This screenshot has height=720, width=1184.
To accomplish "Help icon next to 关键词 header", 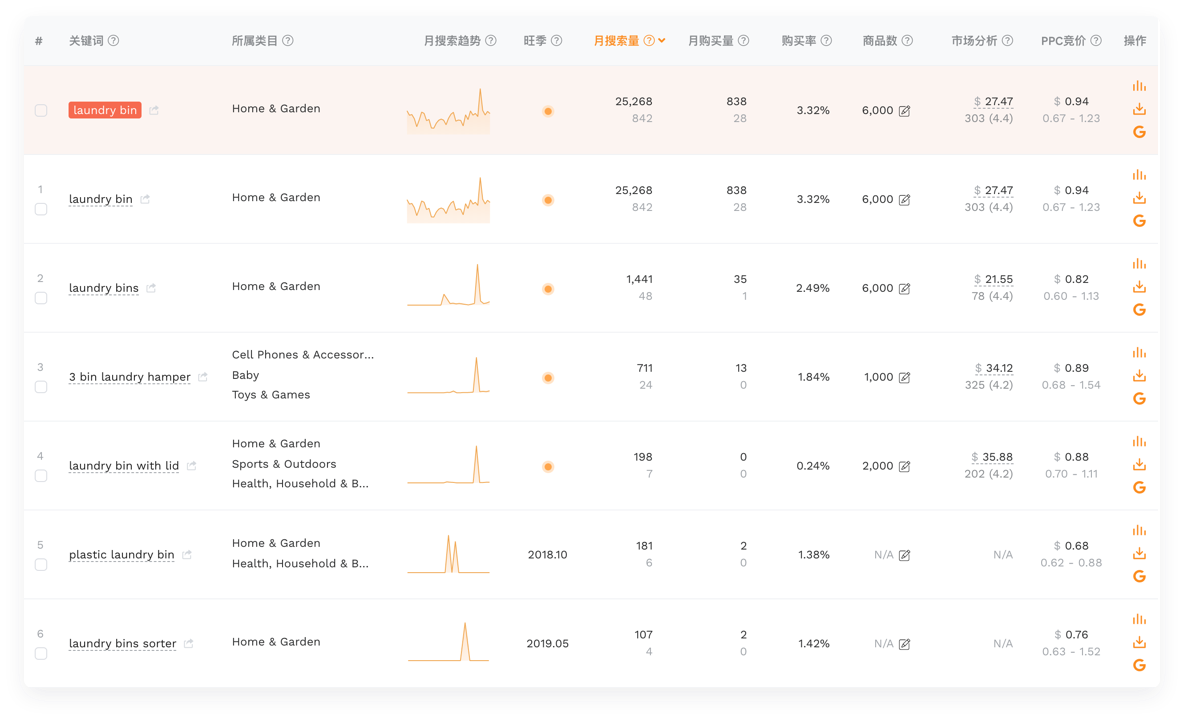I will tap(113, 41).
